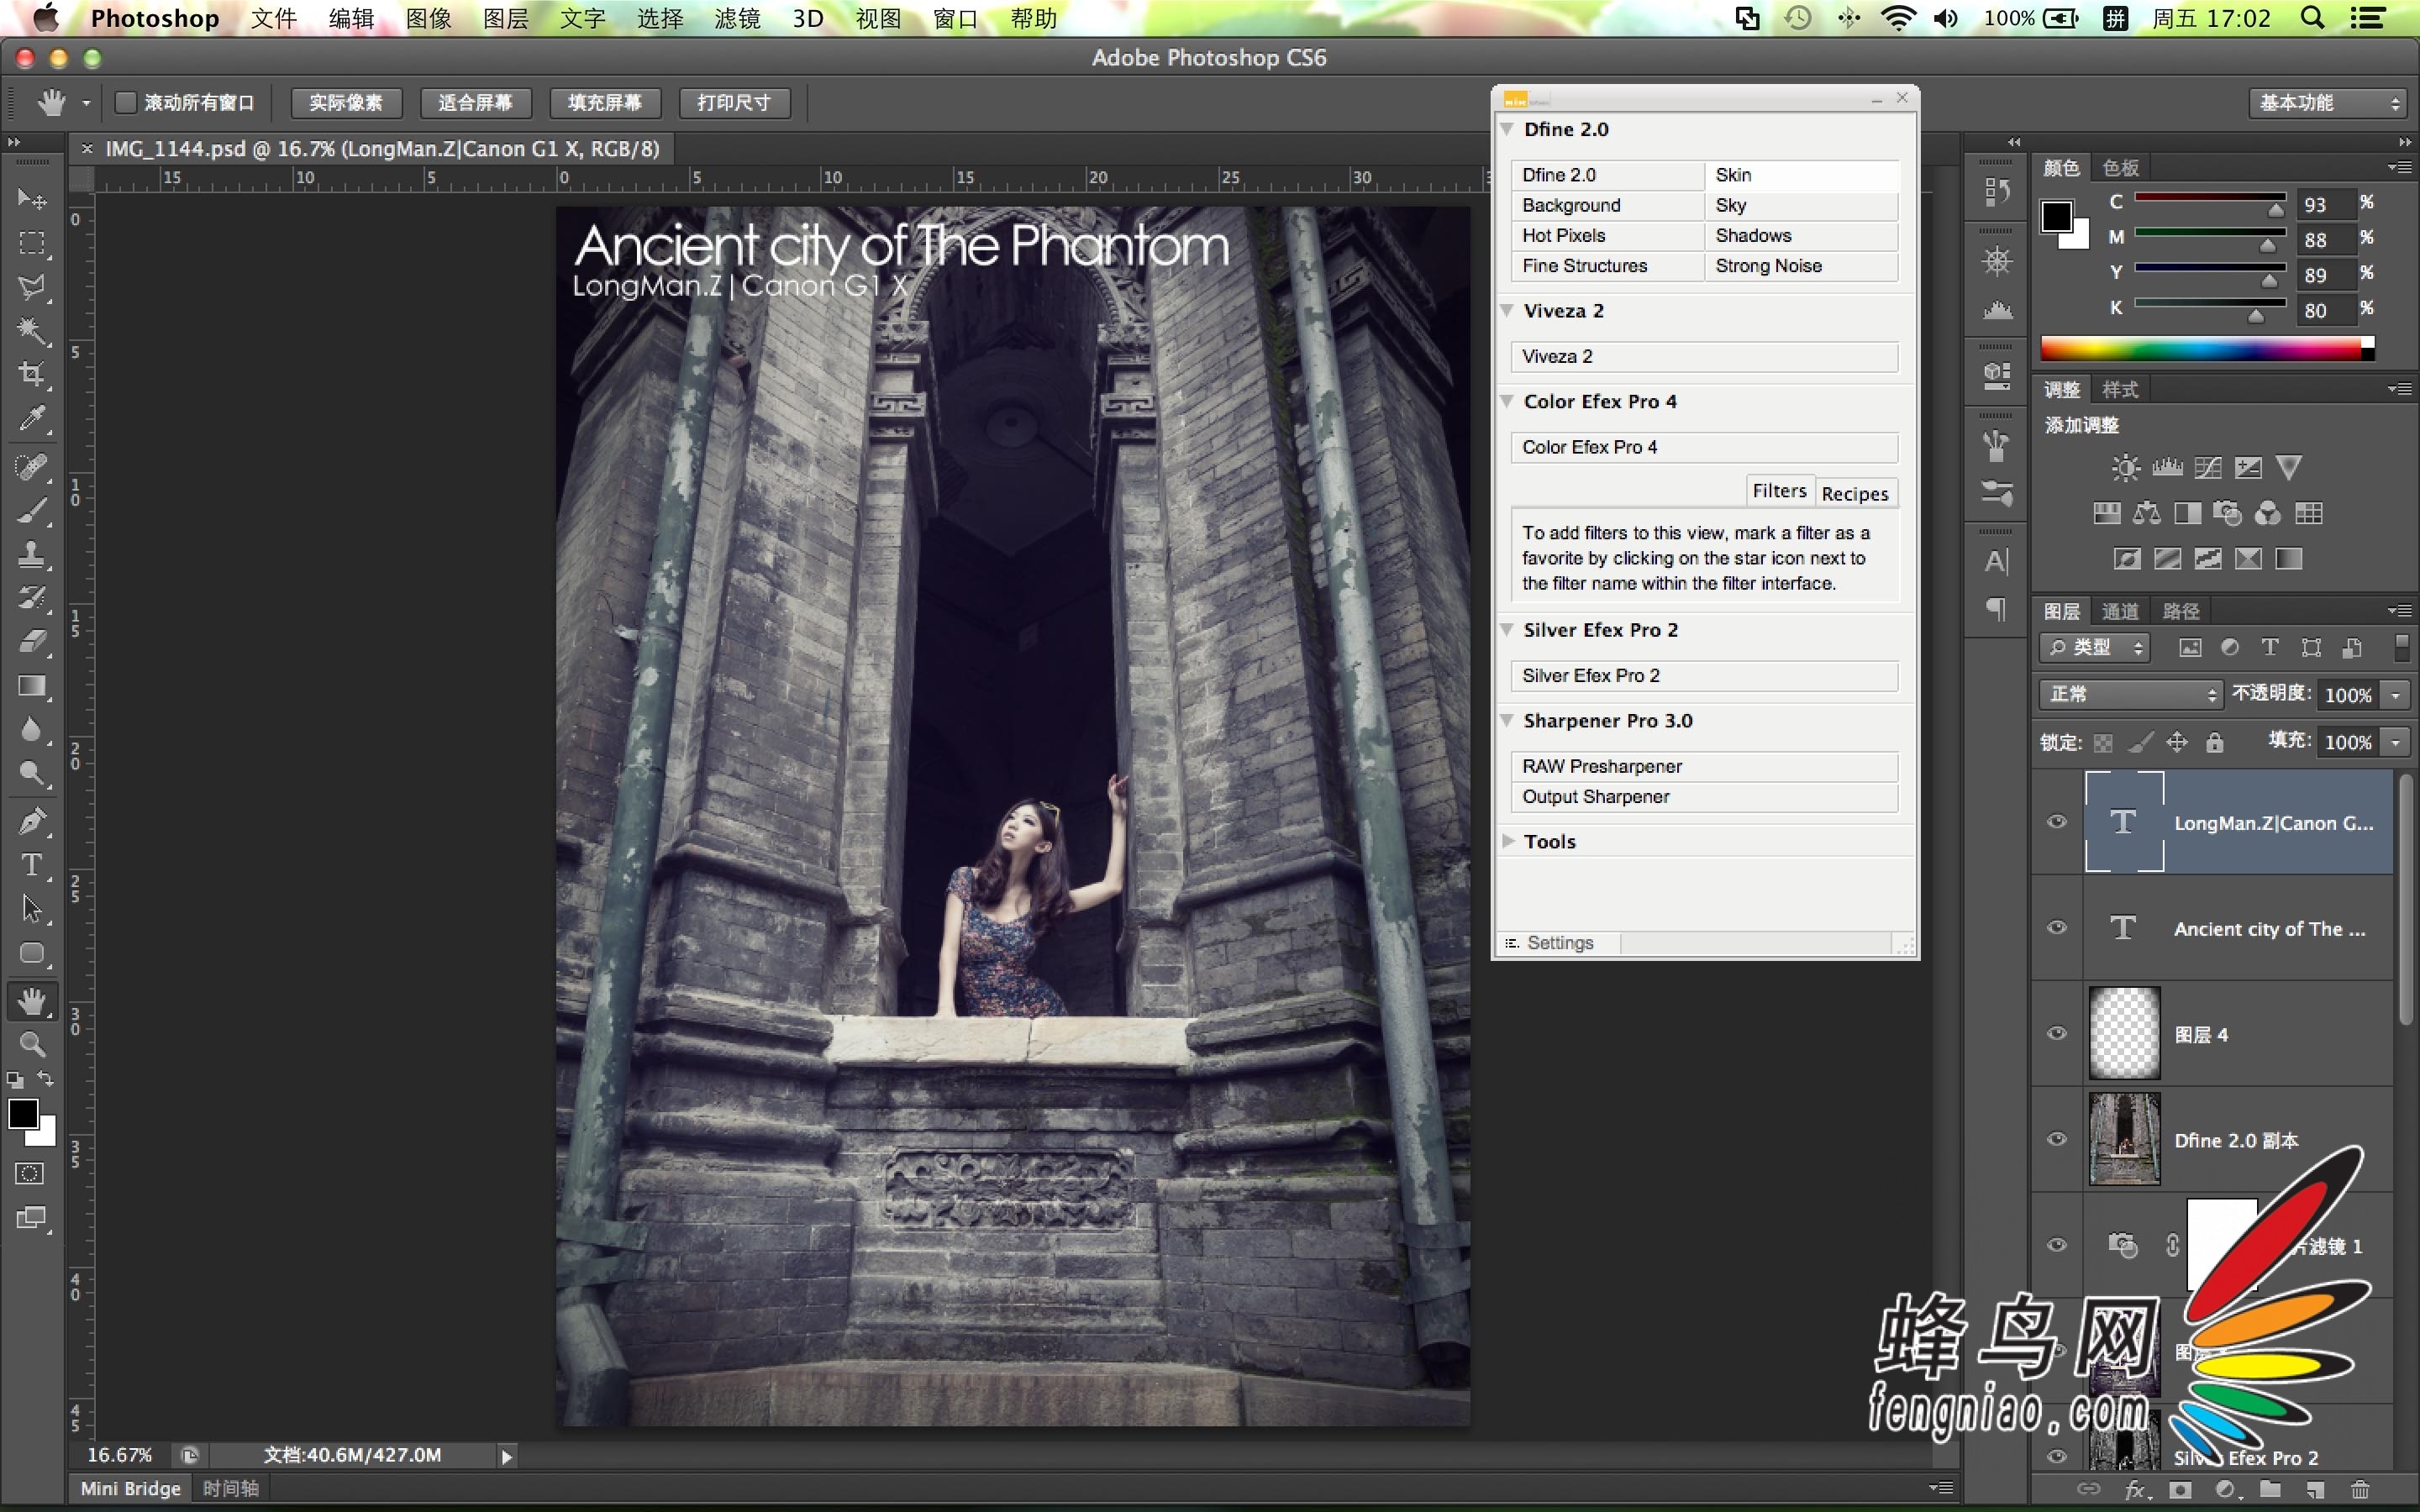This screenshot has height=1512, width=2420.
Task: Select the Crop tool
Action: (32, 374)
